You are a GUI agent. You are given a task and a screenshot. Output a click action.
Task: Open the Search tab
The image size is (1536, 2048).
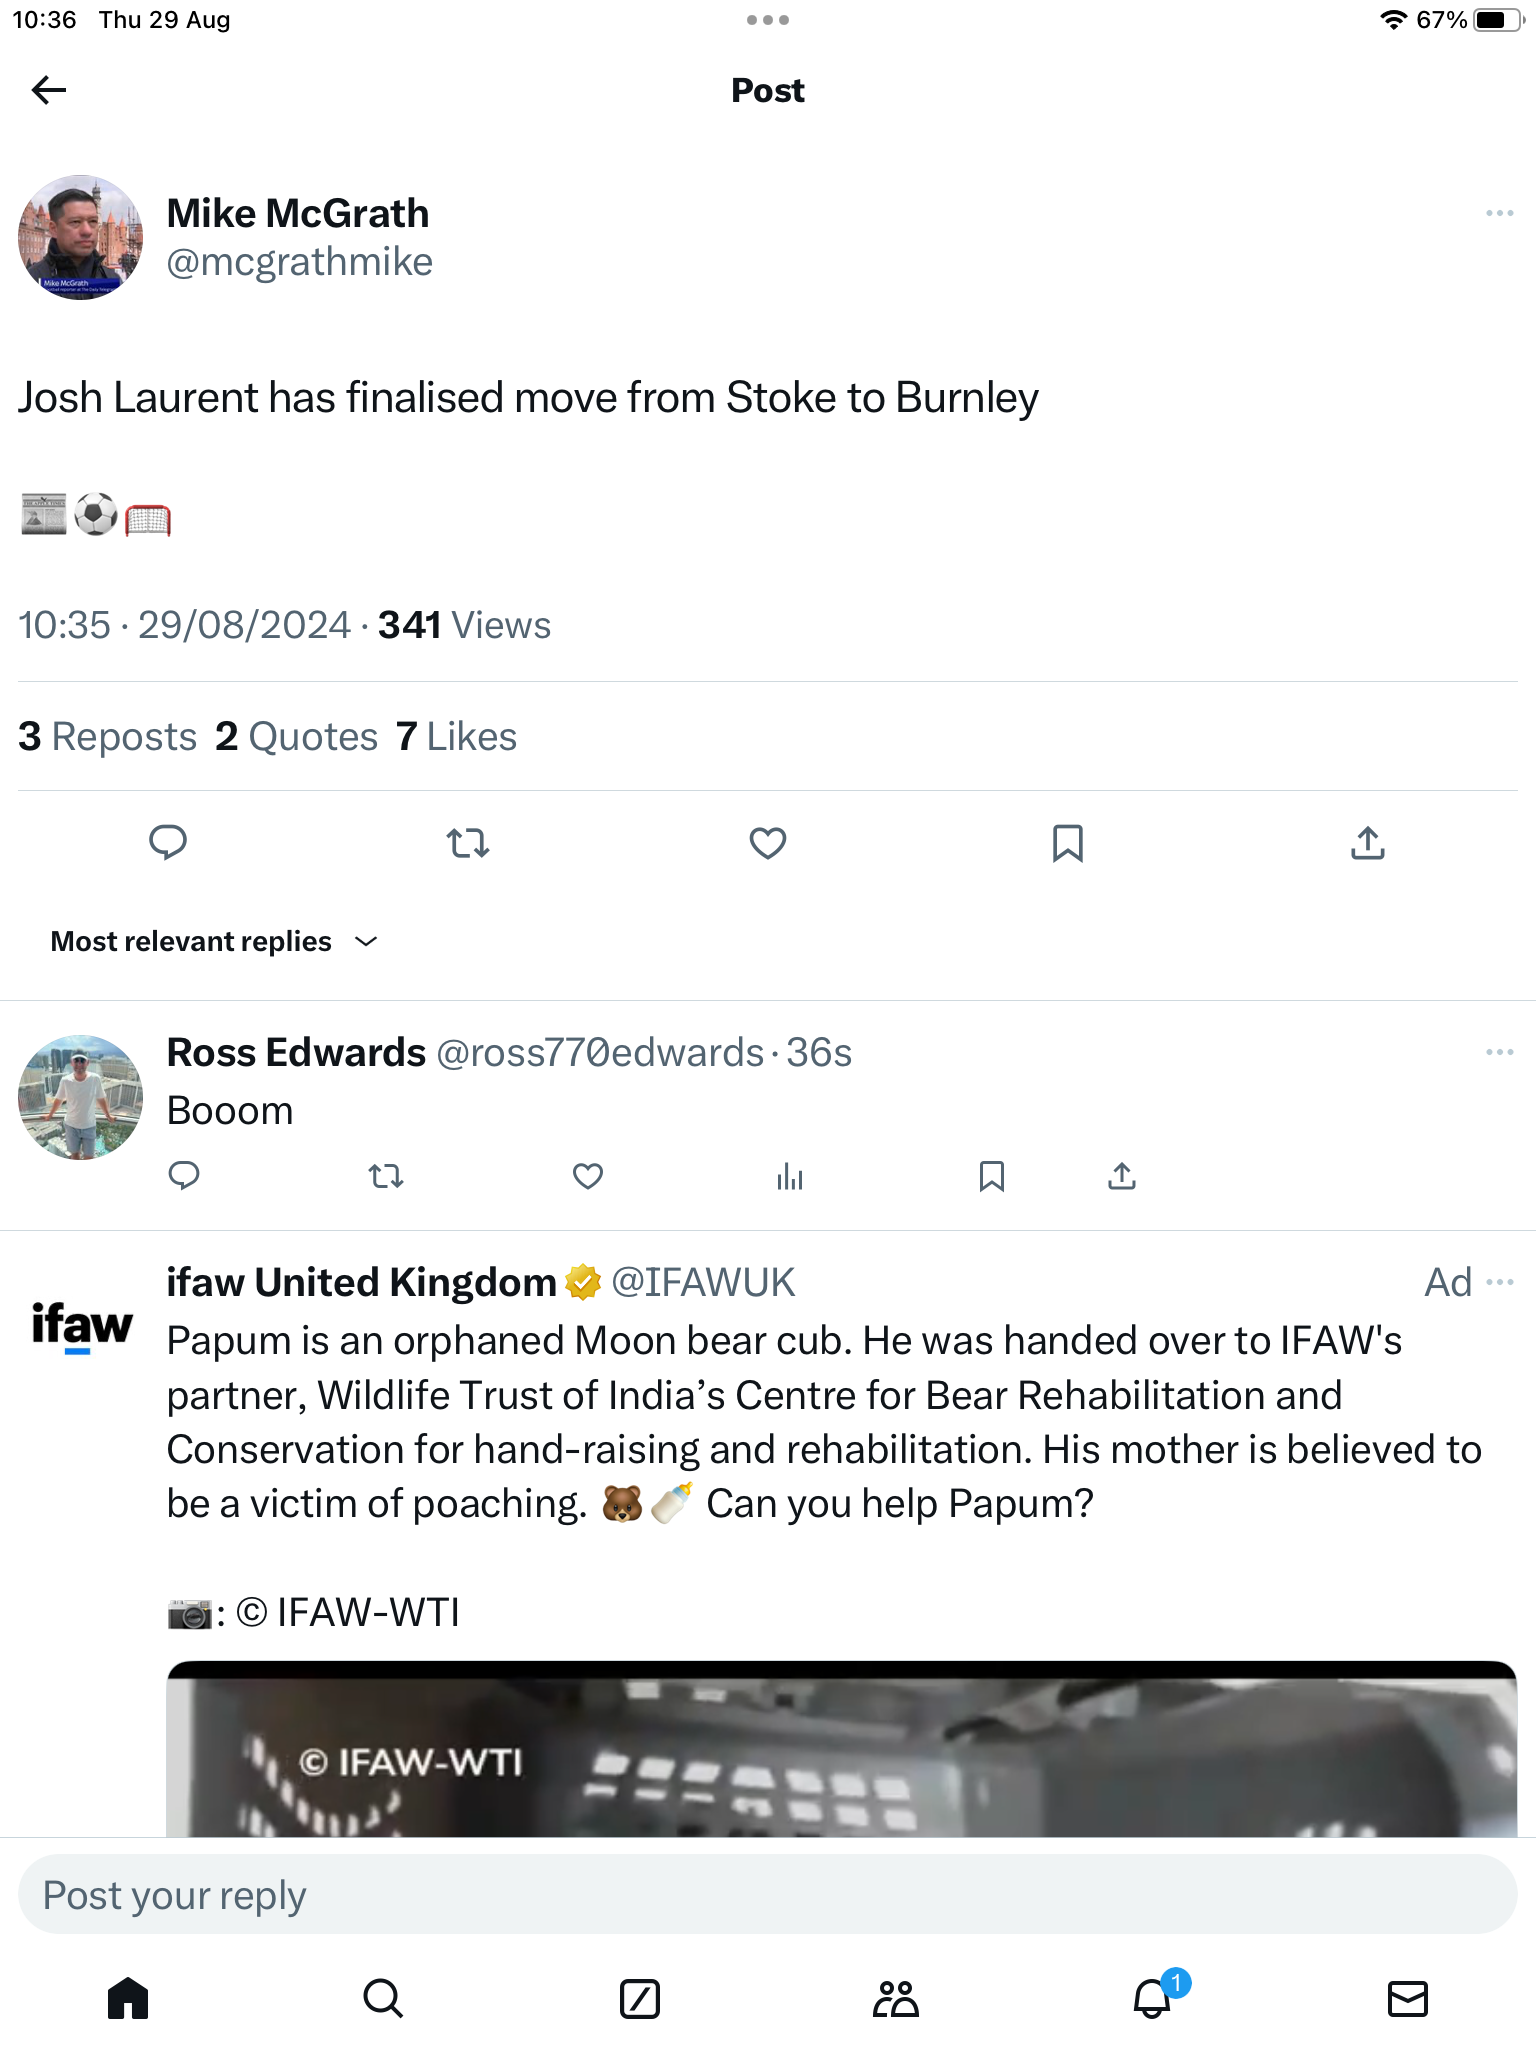pyautogui.click(x=383, y=1999)
